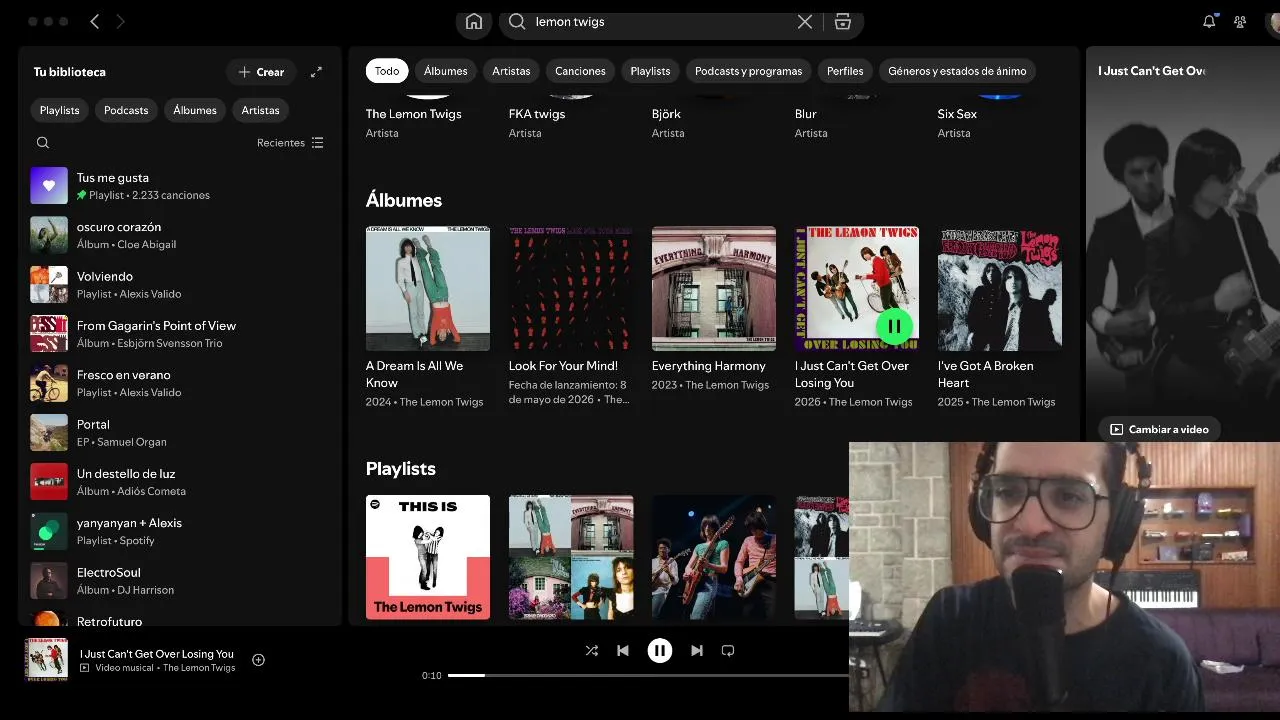Open oscuro corazón album in library
The height and width of the screenshot is (720, 1280).
180,235
